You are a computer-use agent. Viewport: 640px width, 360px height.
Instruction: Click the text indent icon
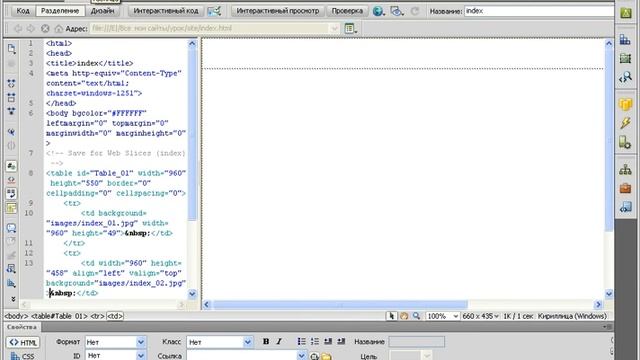(341, 342)
